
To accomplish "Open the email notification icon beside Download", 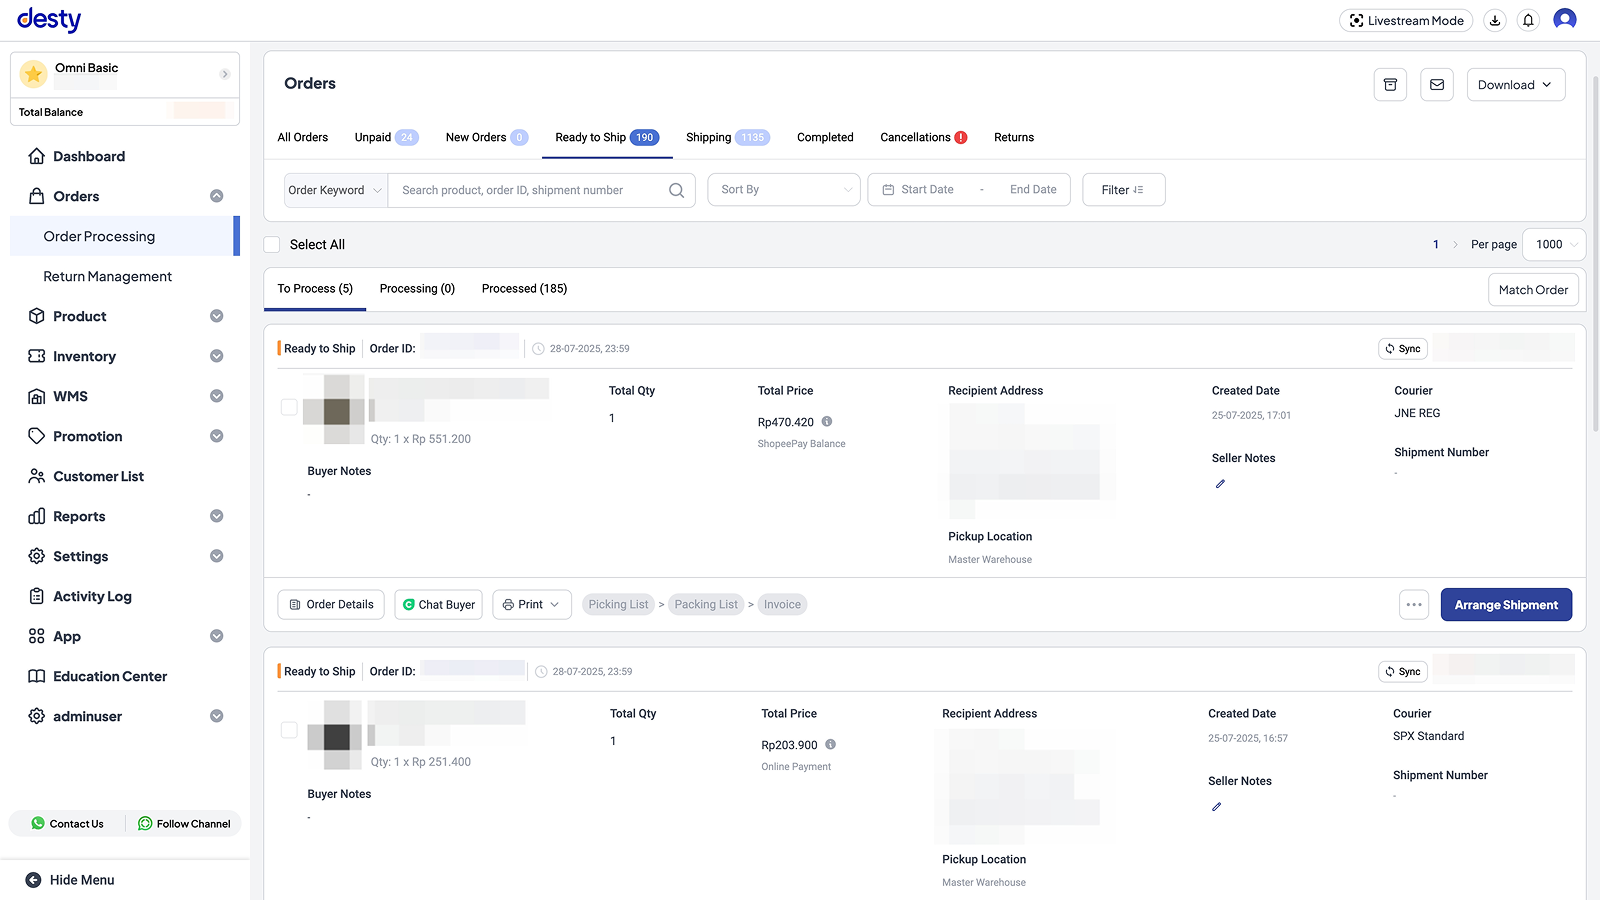I will (x=1437, y=84).
